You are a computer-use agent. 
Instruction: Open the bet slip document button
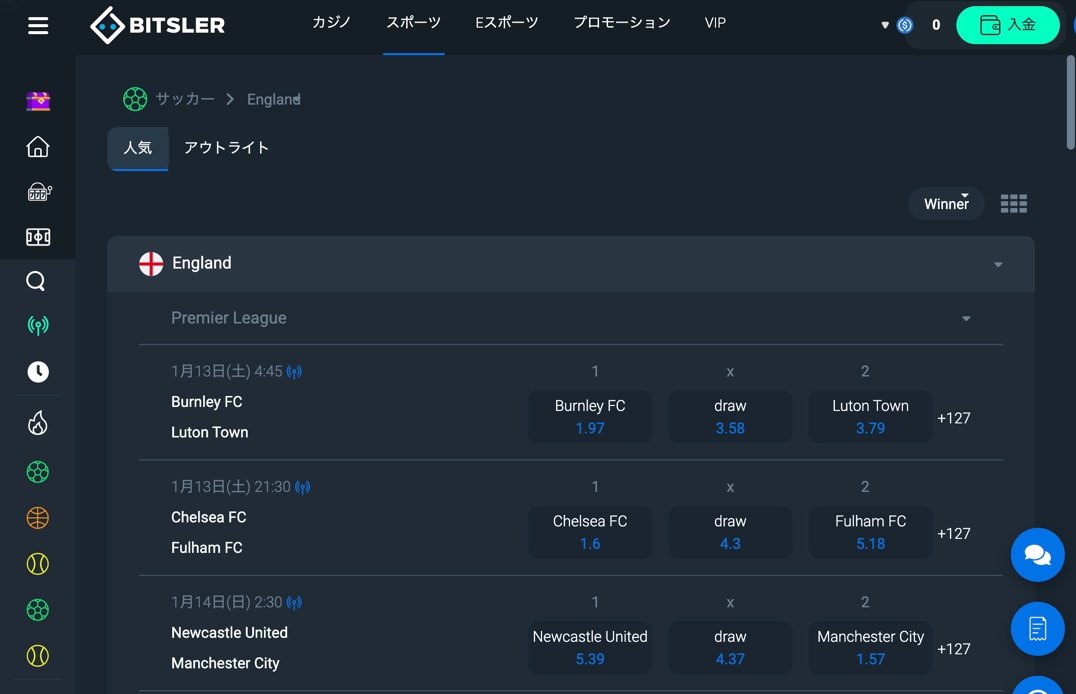(x=1037, y=629)
